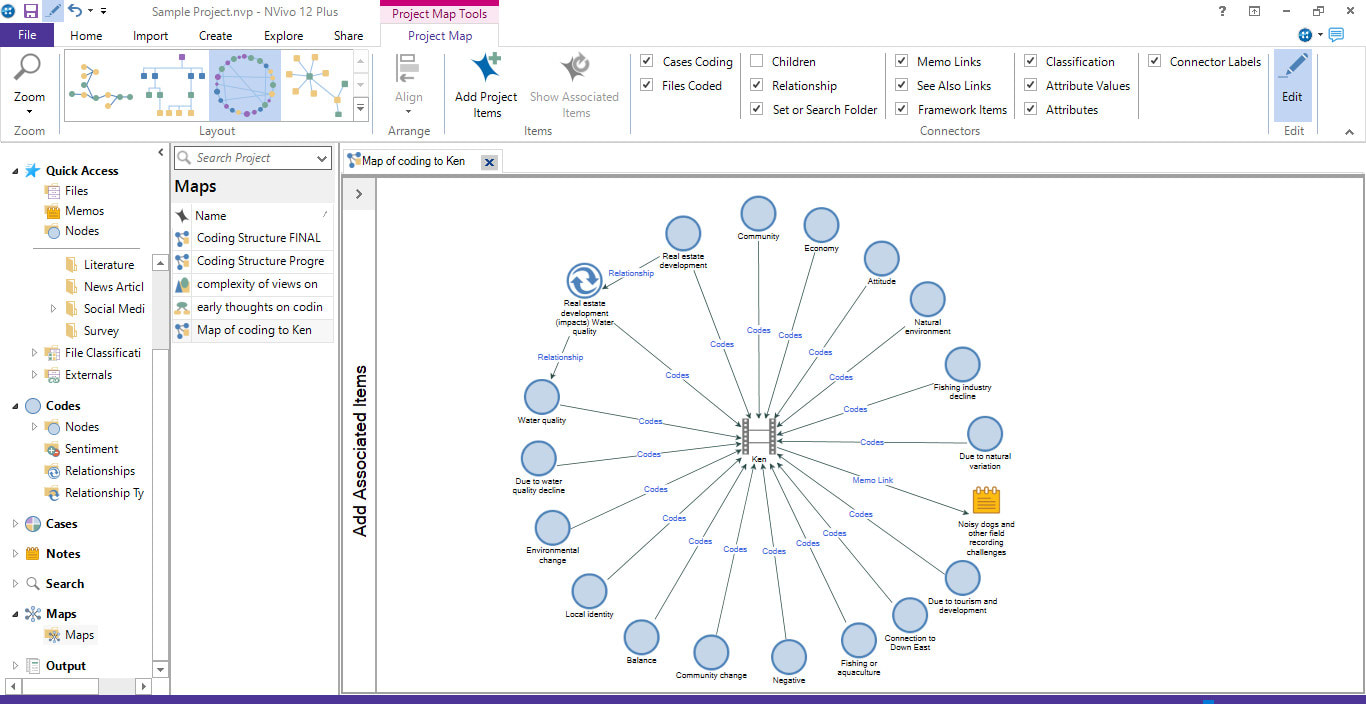The width and height of the screenshot is (1366, 704).
Task: Open early thoughts on coding map
Action: tap(252, 307)
